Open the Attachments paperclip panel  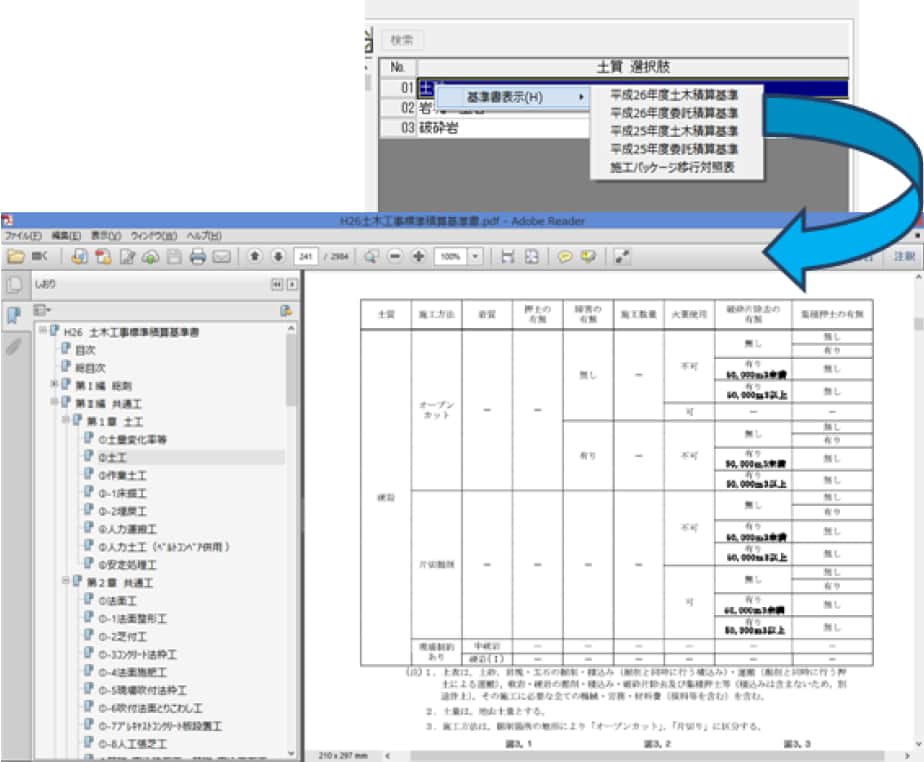click(14, 347)
